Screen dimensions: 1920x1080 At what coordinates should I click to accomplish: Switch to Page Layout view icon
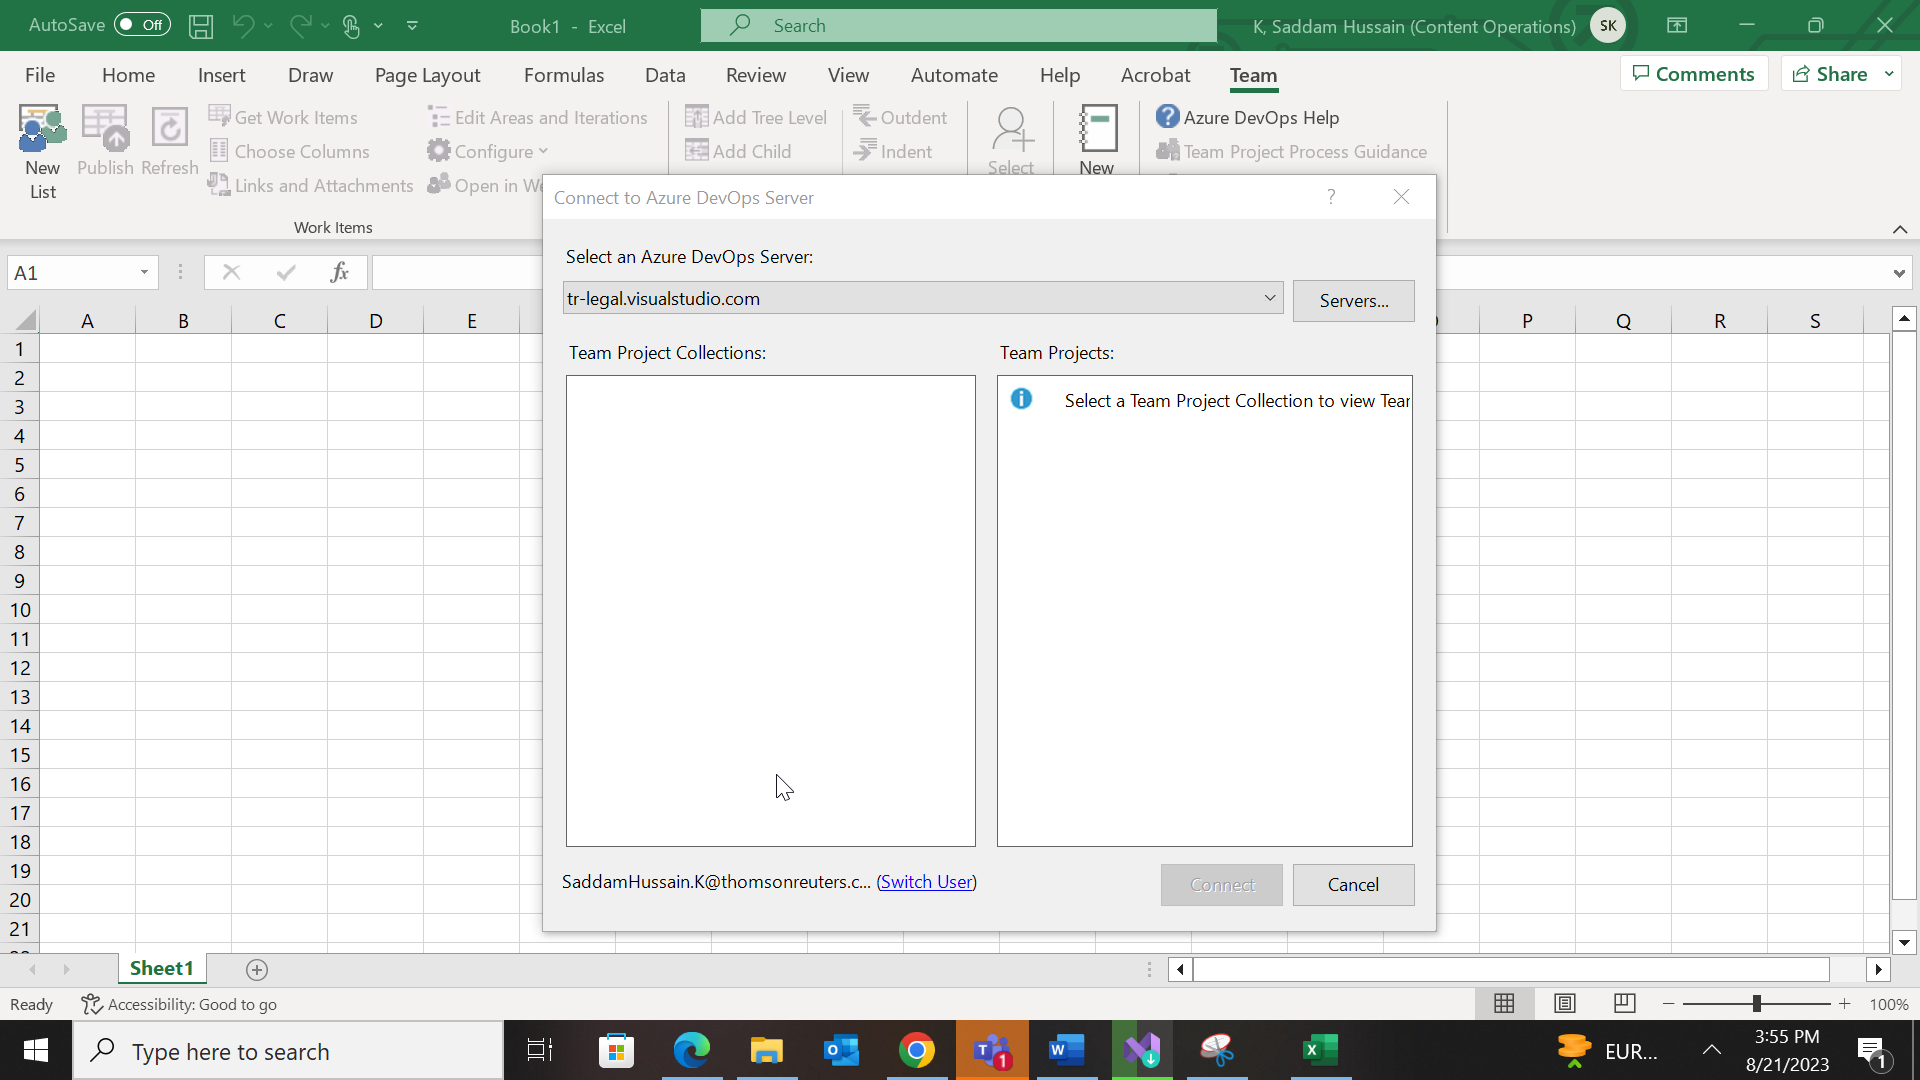coord(1565,1003)
